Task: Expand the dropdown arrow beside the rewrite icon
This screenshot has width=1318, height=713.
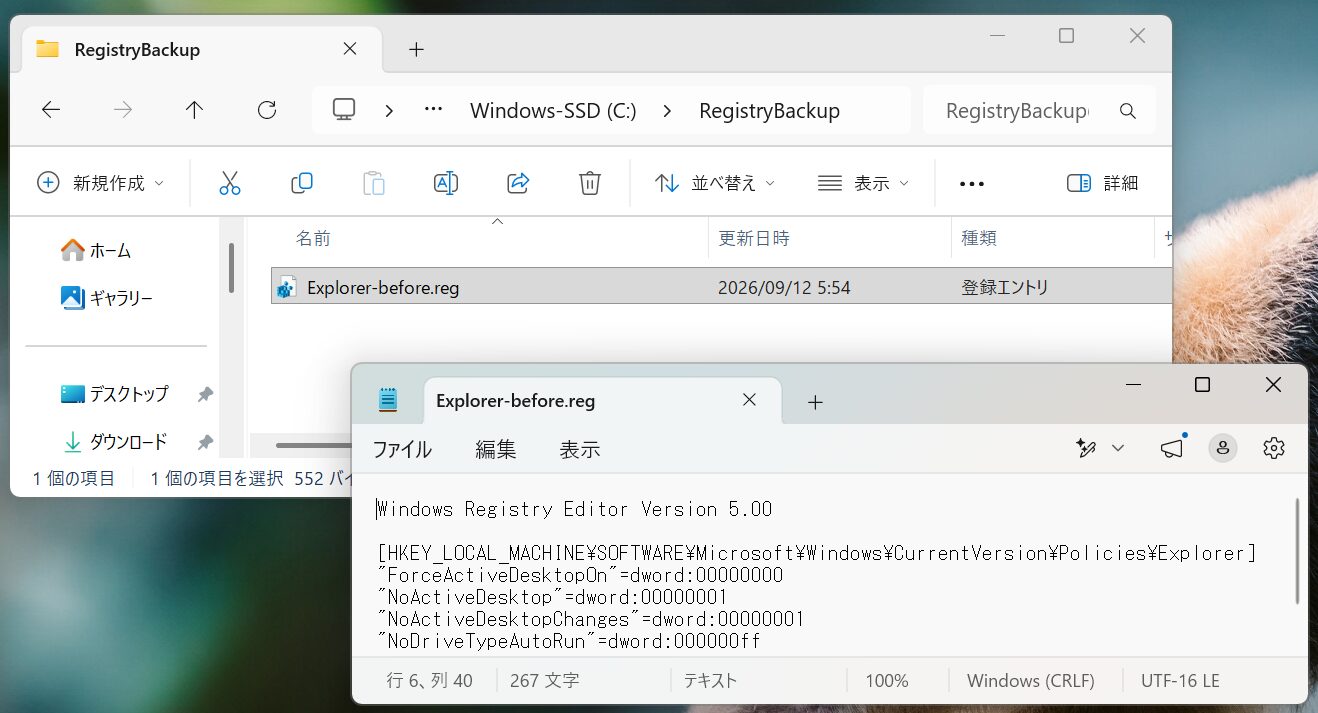Action: (x=1118, y=448)
